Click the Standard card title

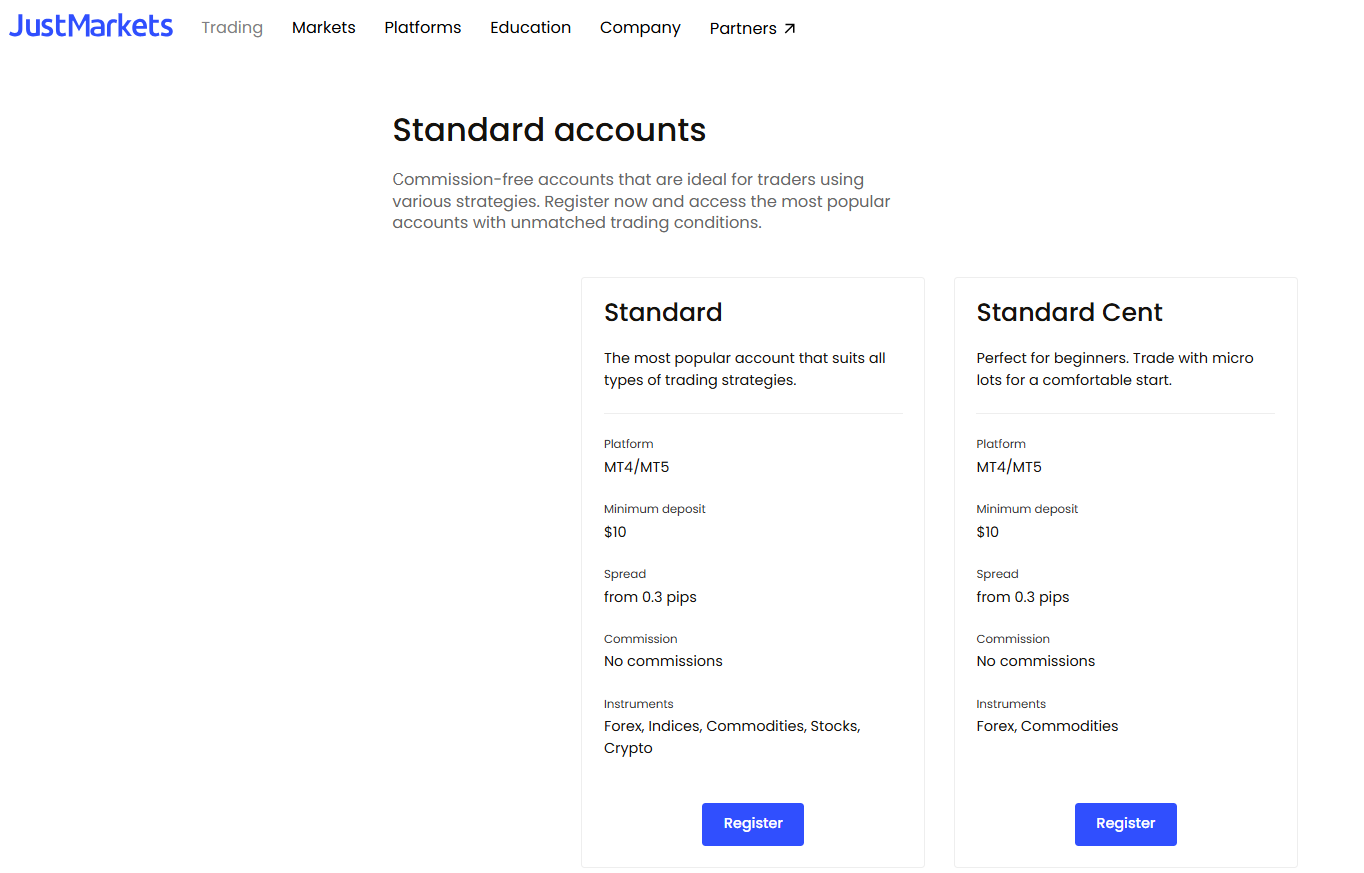click(x=663, y=312)
